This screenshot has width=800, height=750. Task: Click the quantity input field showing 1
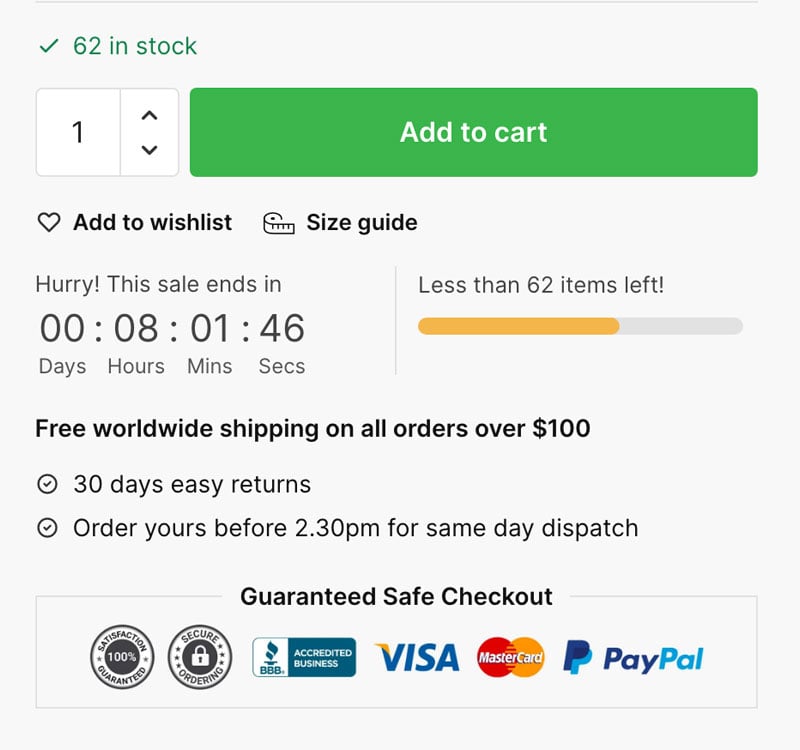(78, 132)
